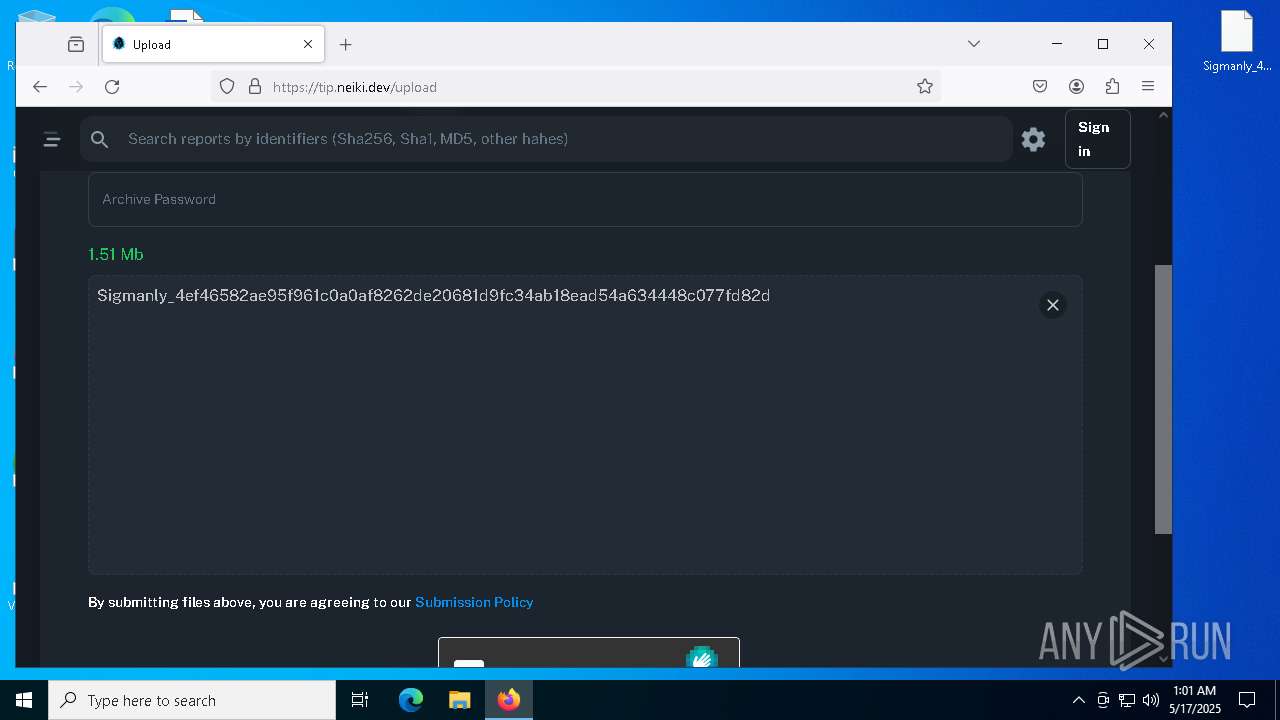Open Firefox account icon

click(1076, 87)
